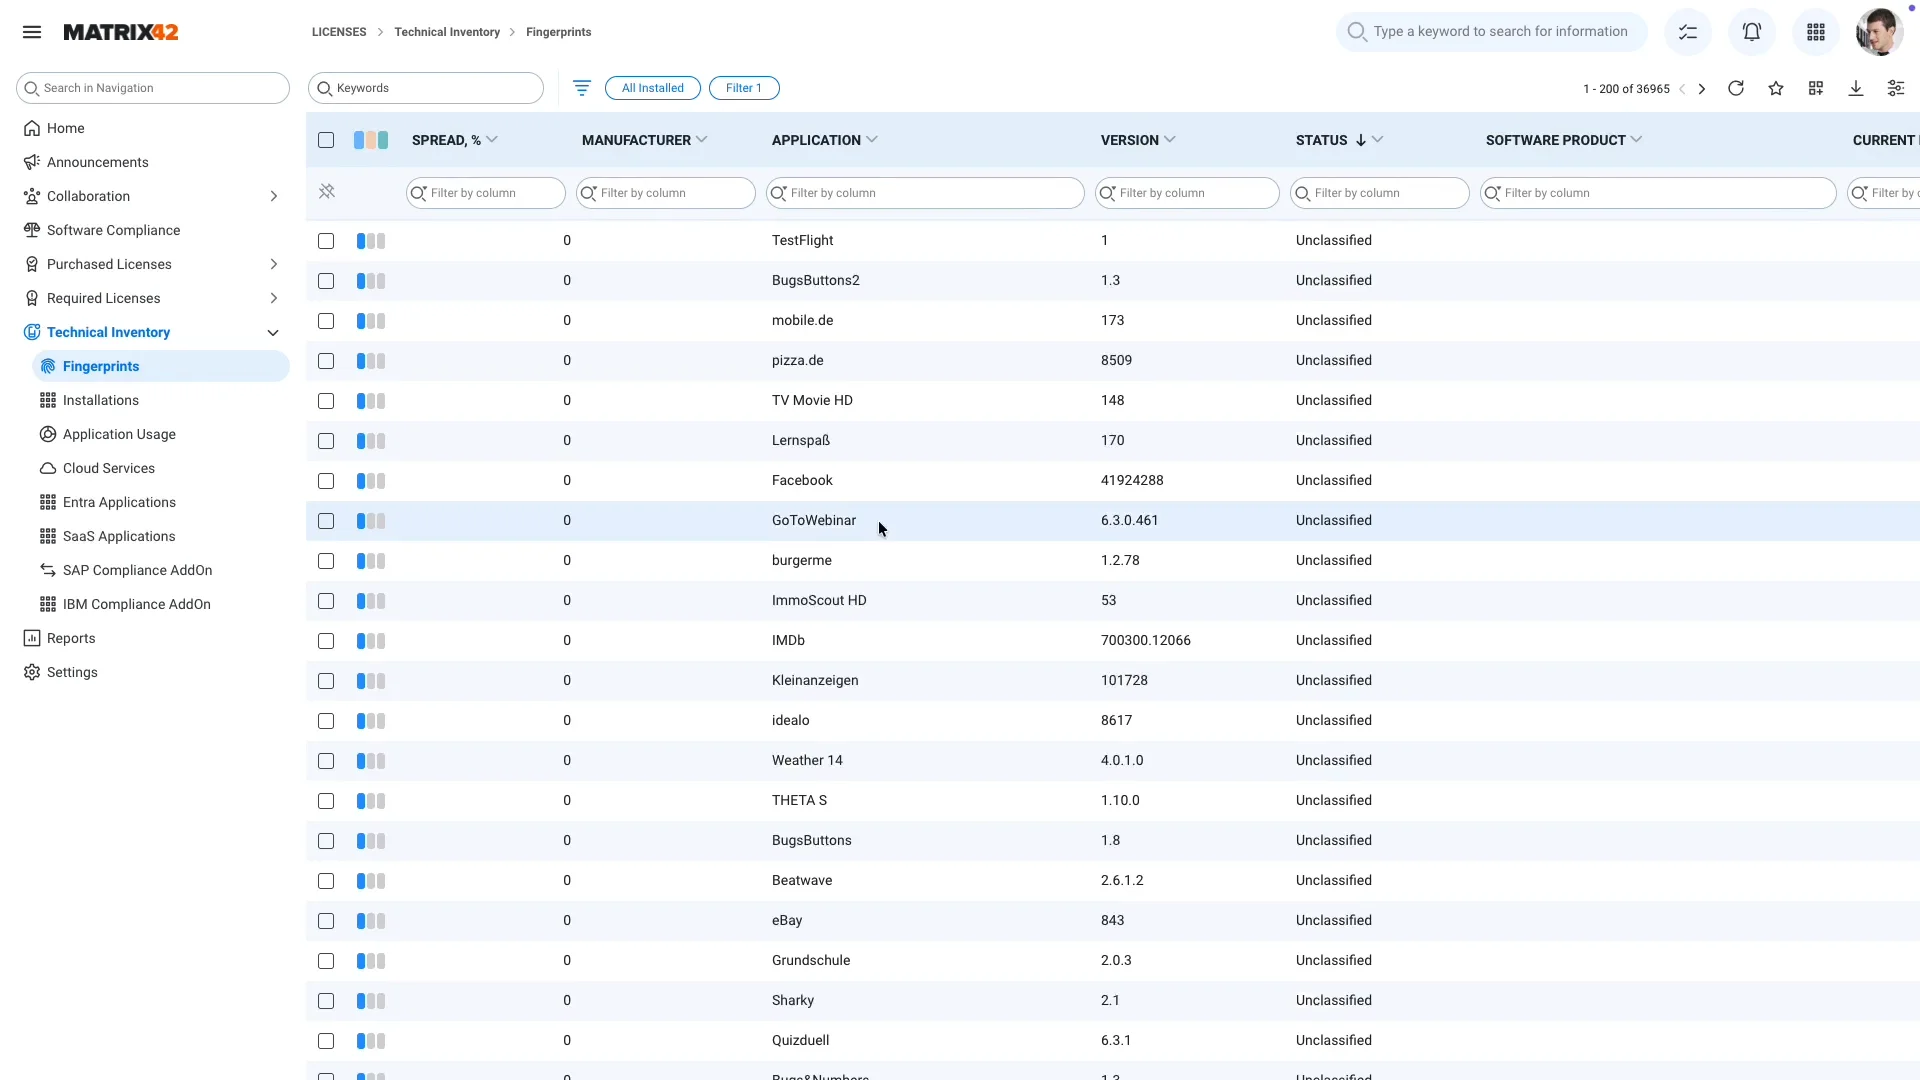
Task: Open the Manufacturer column dropdown
Action: pyautogui.click(x=702, y=140)
